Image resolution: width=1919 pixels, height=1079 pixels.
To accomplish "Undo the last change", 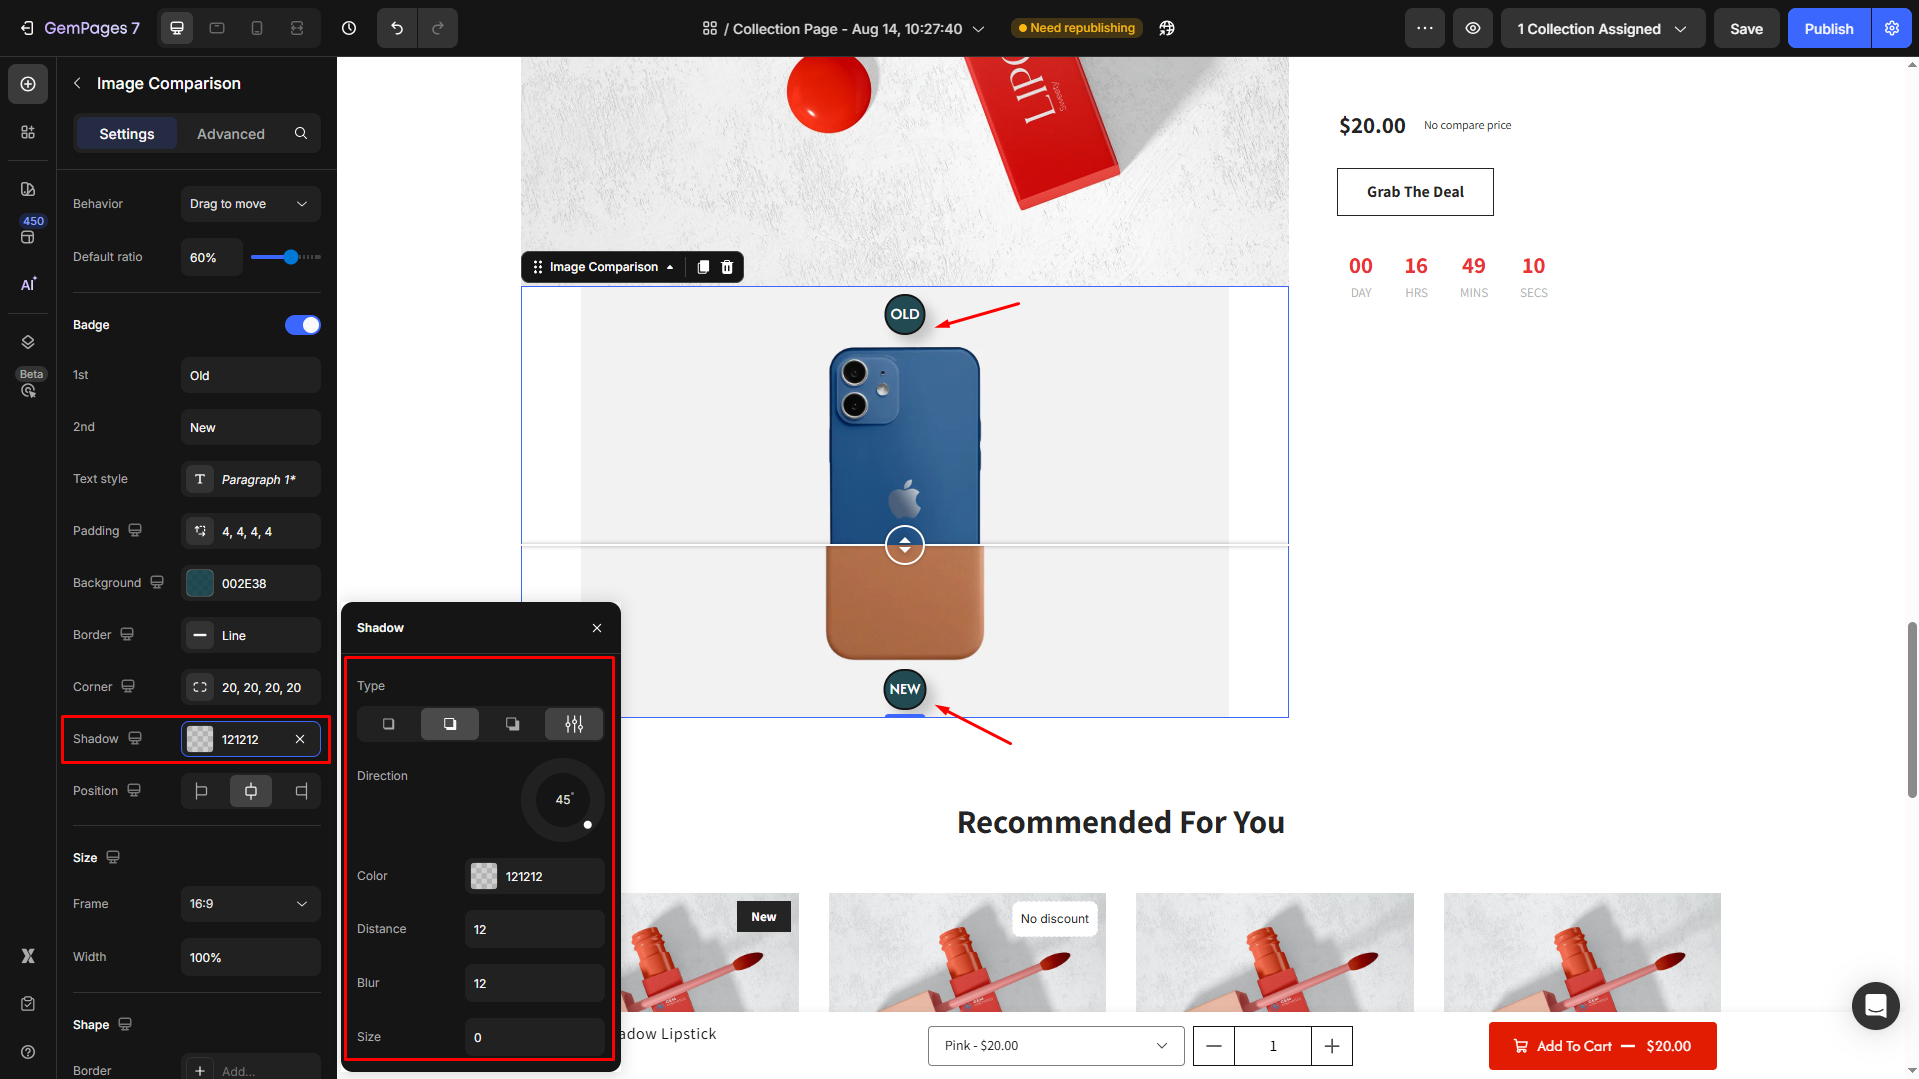I will pyautogui.click(x=397, y=28).
